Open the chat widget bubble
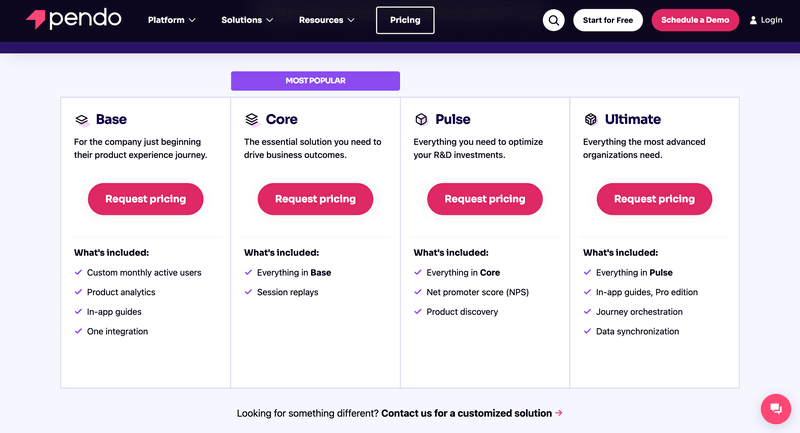Screen dimensions: 800x433 tap(775, 409)
